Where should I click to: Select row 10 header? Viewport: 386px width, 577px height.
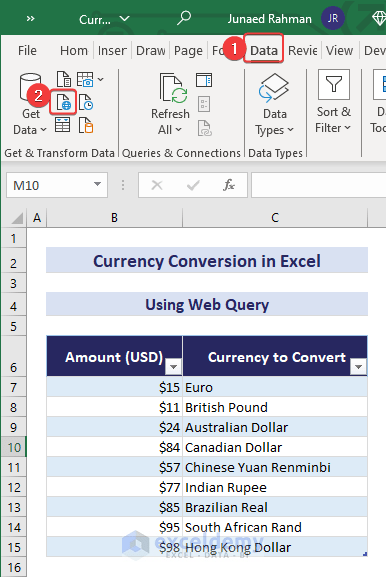14,447
